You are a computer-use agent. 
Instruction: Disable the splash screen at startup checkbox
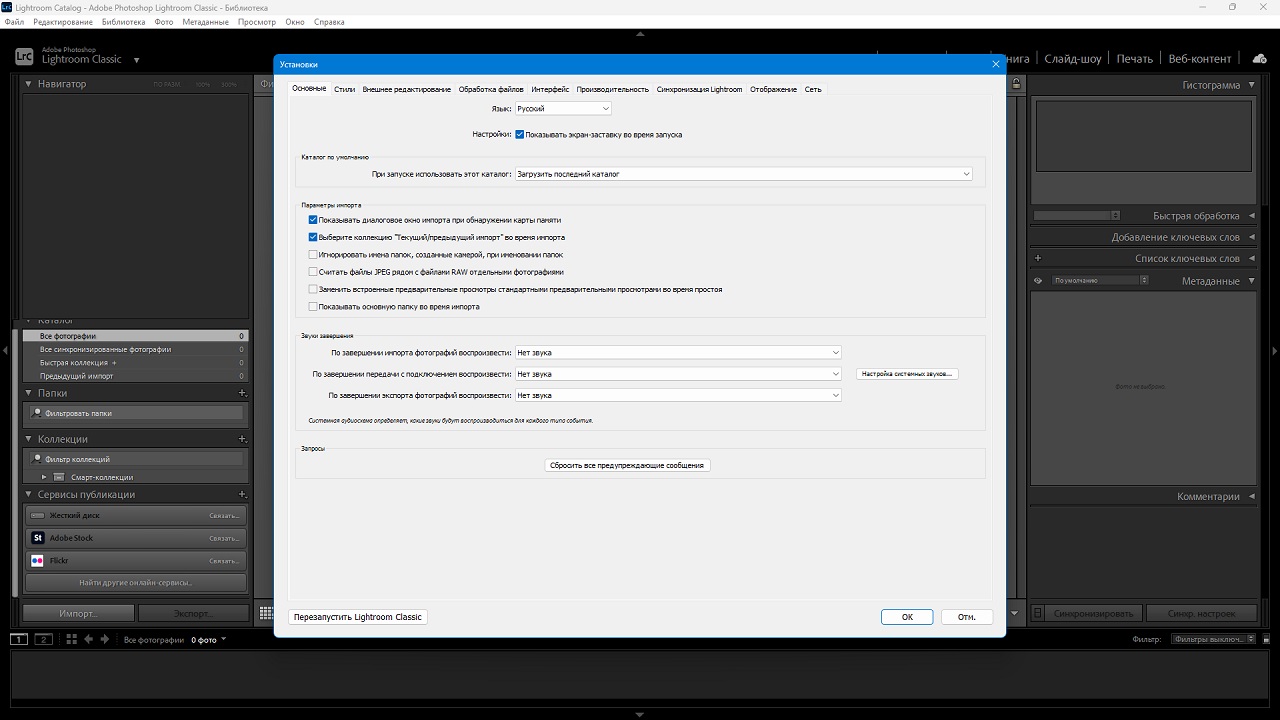click(x=520, y=134)
